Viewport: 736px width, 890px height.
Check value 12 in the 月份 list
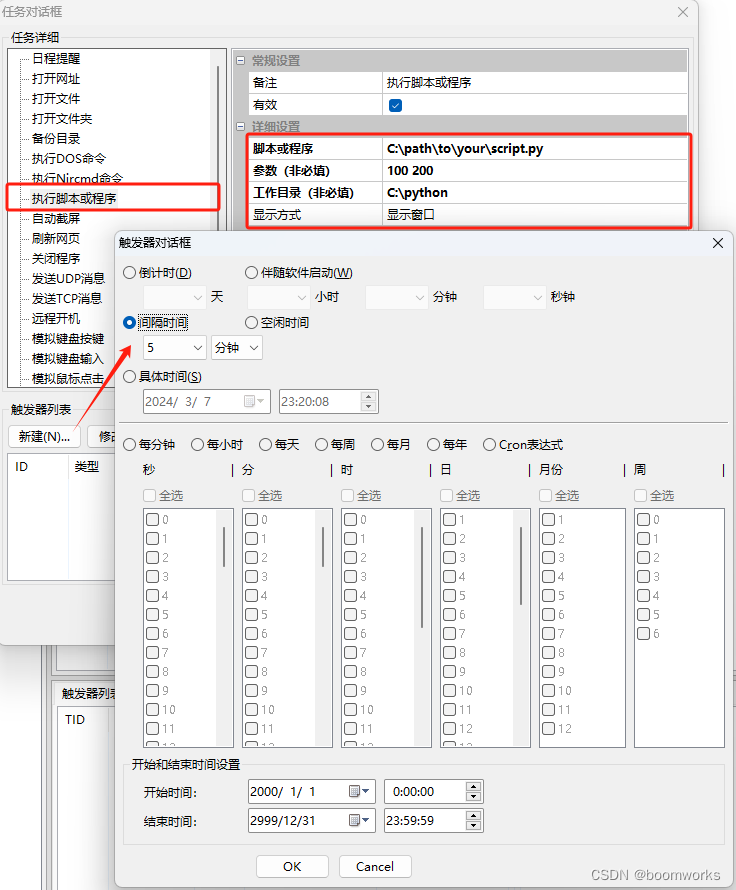549,728
